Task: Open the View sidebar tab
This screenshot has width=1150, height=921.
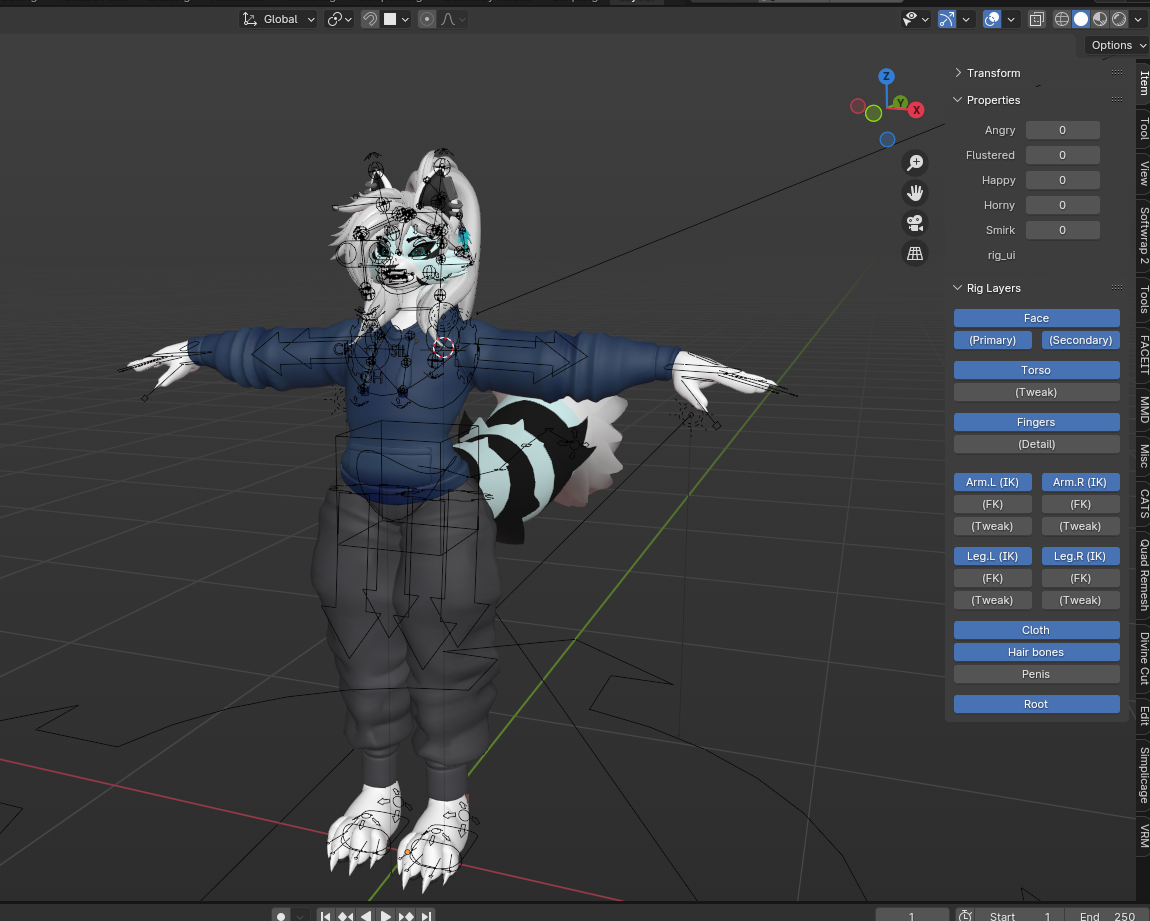Action: pos(1143,173)
